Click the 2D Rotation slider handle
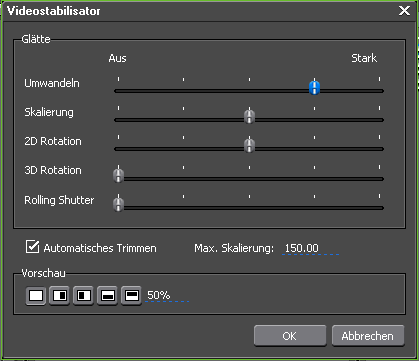The width and height of the screenshot is (419, 361). click(x=249, y=146)
